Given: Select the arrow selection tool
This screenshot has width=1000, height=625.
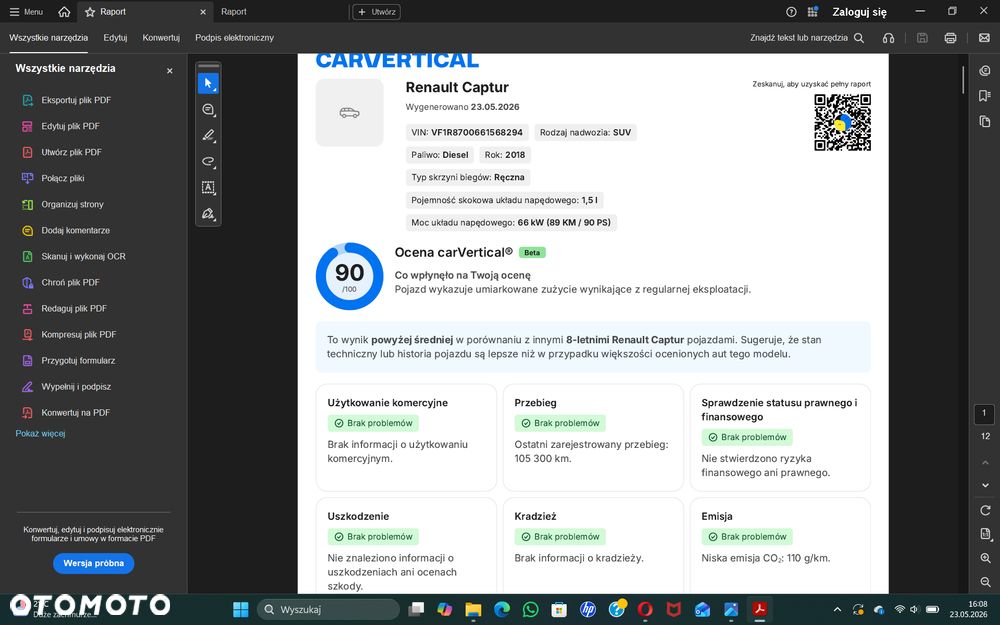Looking at the screenshot, I should (x=208, y=83).
